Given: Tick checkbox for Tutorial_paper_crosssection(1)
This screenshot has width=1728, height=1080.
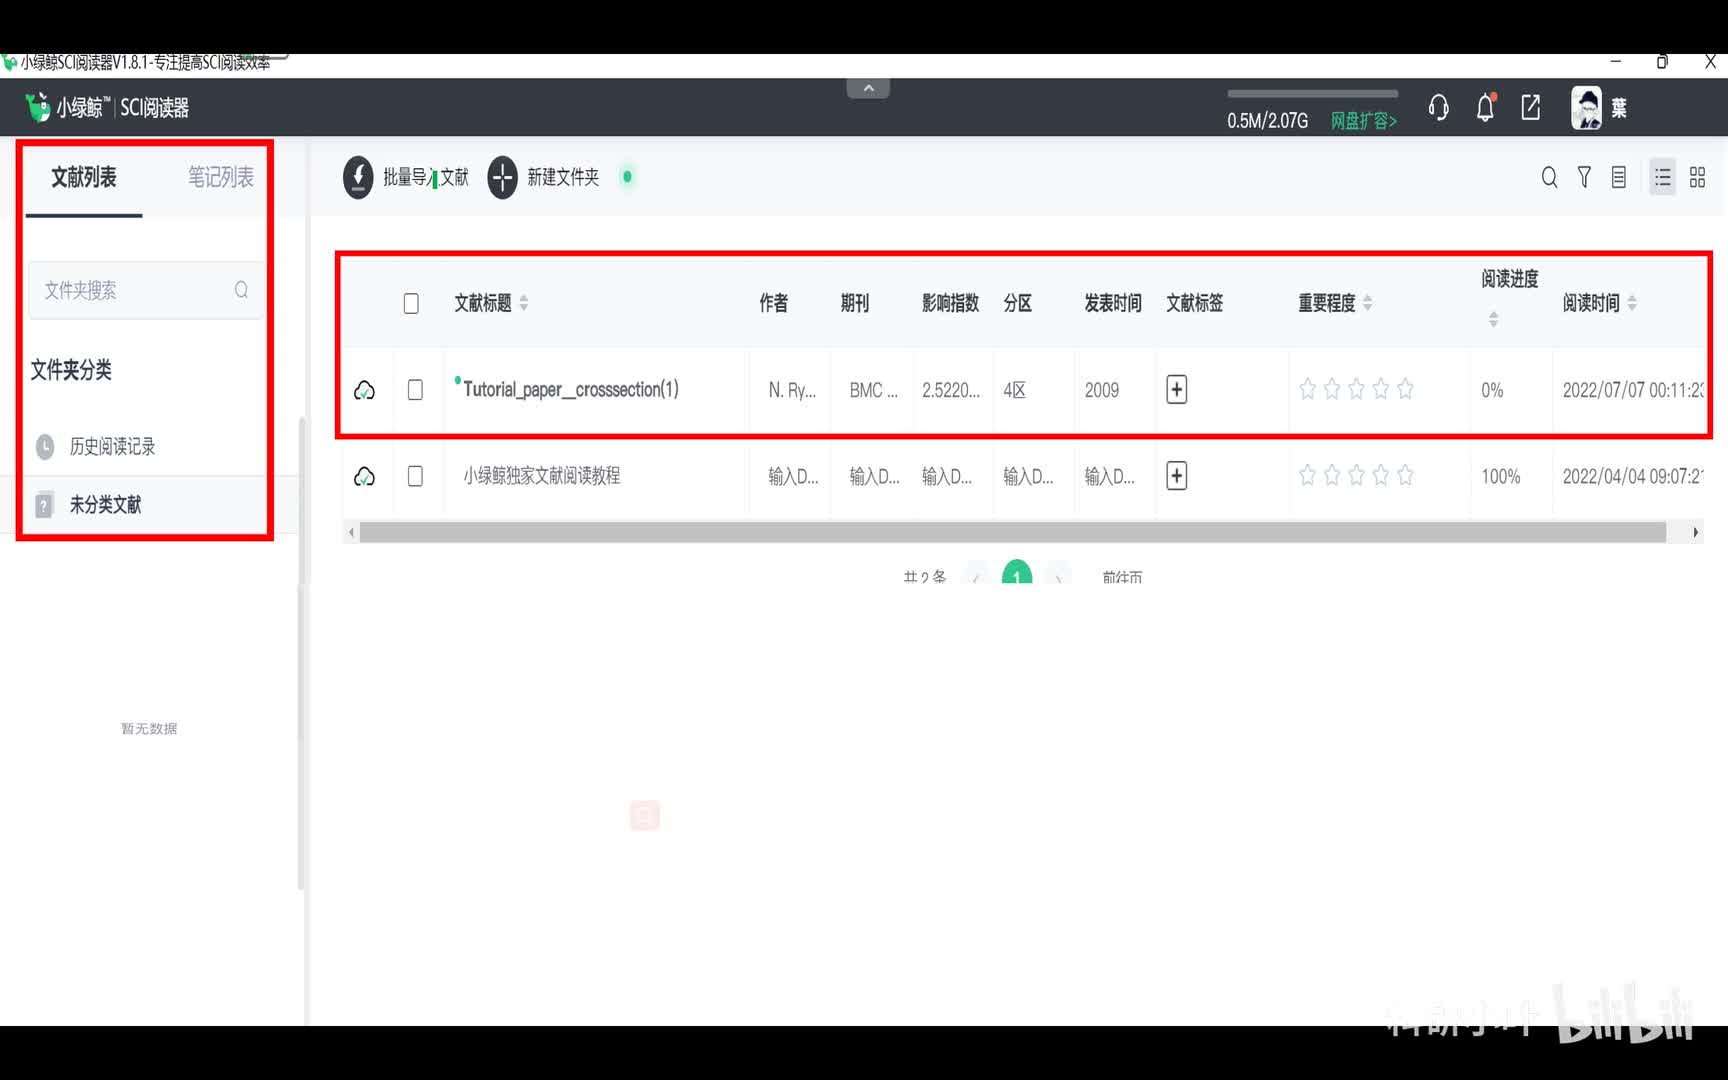Looking at the screenshot, I should click(415, 390).
